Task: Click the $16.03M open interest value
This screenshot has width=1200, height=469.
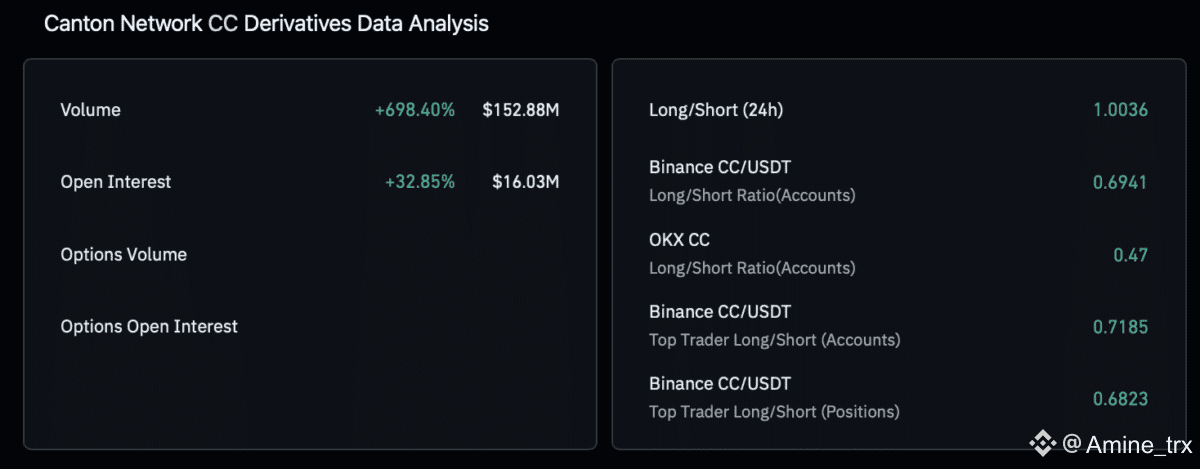Action: coord(525,182)
